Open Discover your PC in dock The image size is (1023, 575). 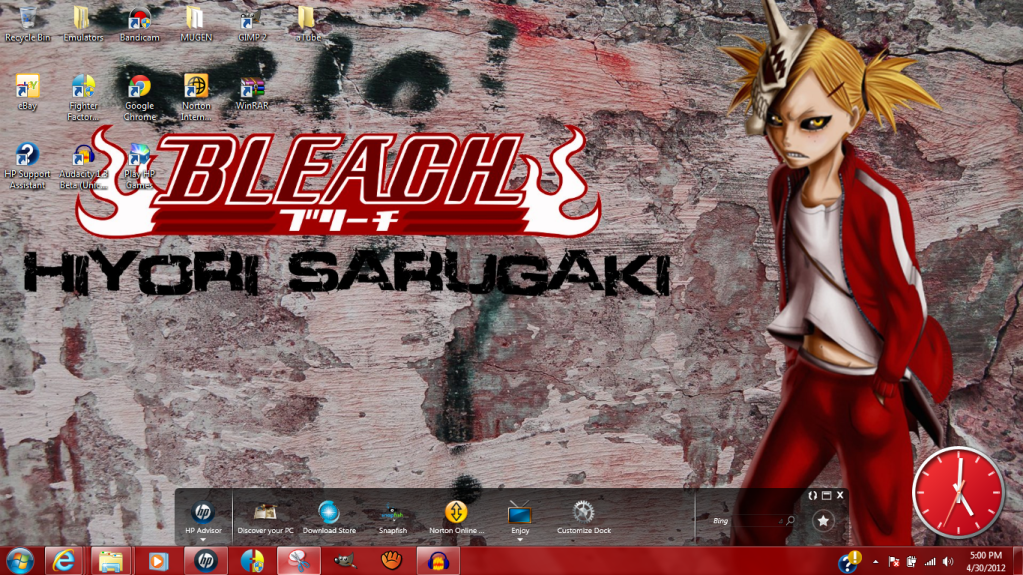coord(265,518)
